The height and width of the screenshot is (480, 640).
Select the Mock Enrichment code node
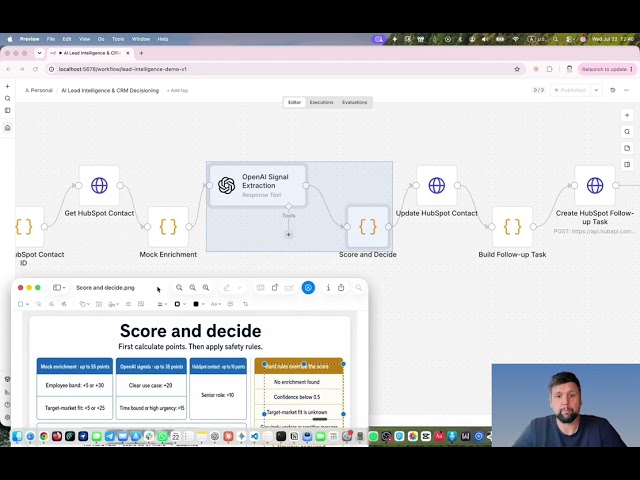click(x=168, y=227)
